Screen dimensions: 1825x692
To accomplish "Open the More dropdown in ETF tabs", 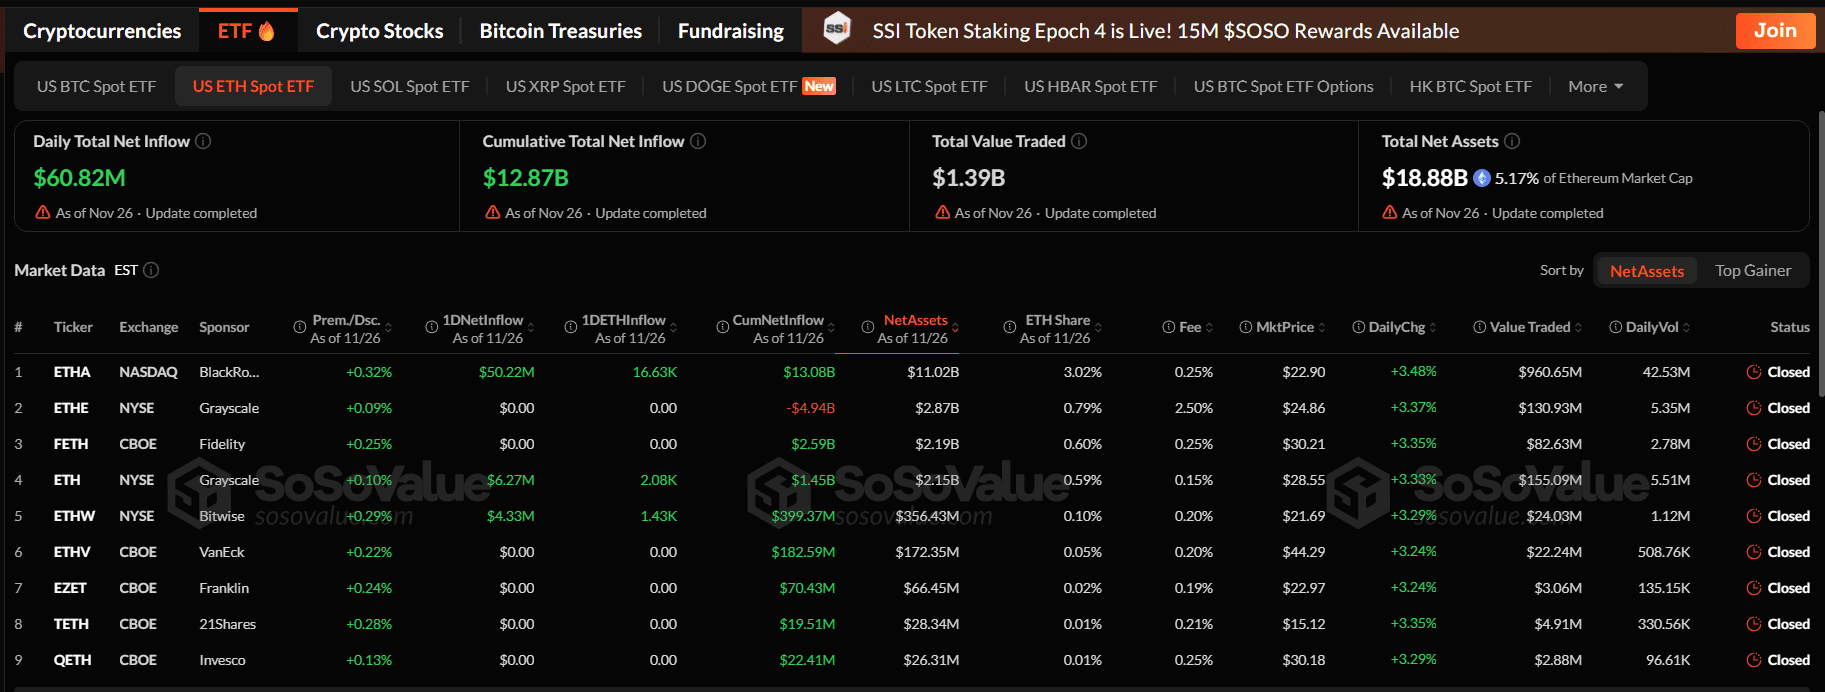I will [x=1595, y=86].
